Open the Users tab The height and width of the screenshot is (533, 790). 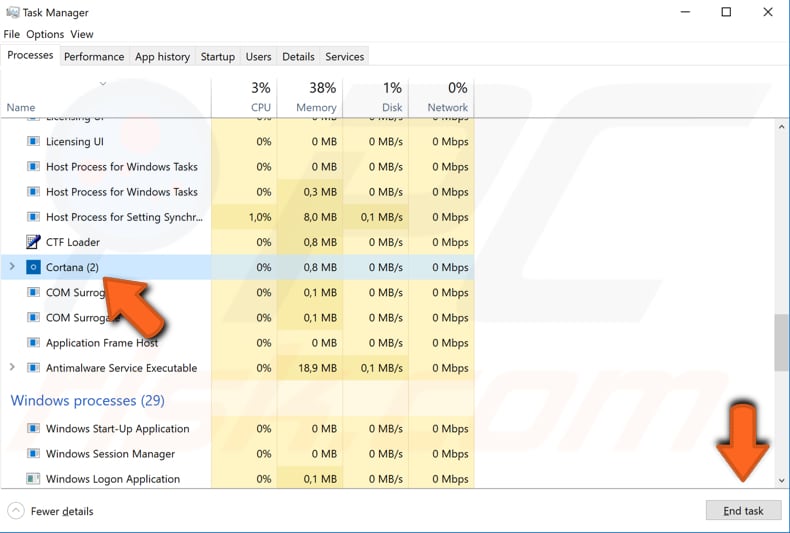click(x=258, y=56)
